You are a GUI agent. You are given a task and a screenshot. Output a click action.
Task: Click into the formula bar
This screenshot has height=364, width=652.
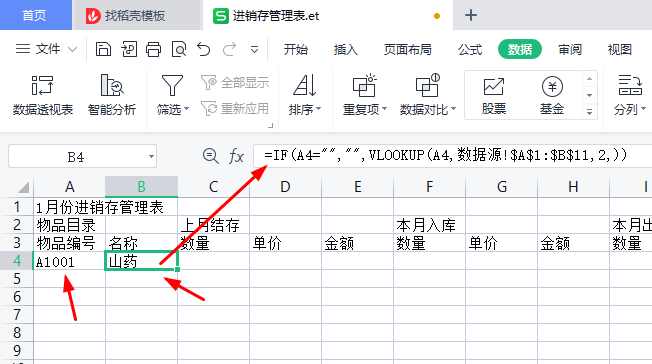[452, 156]
